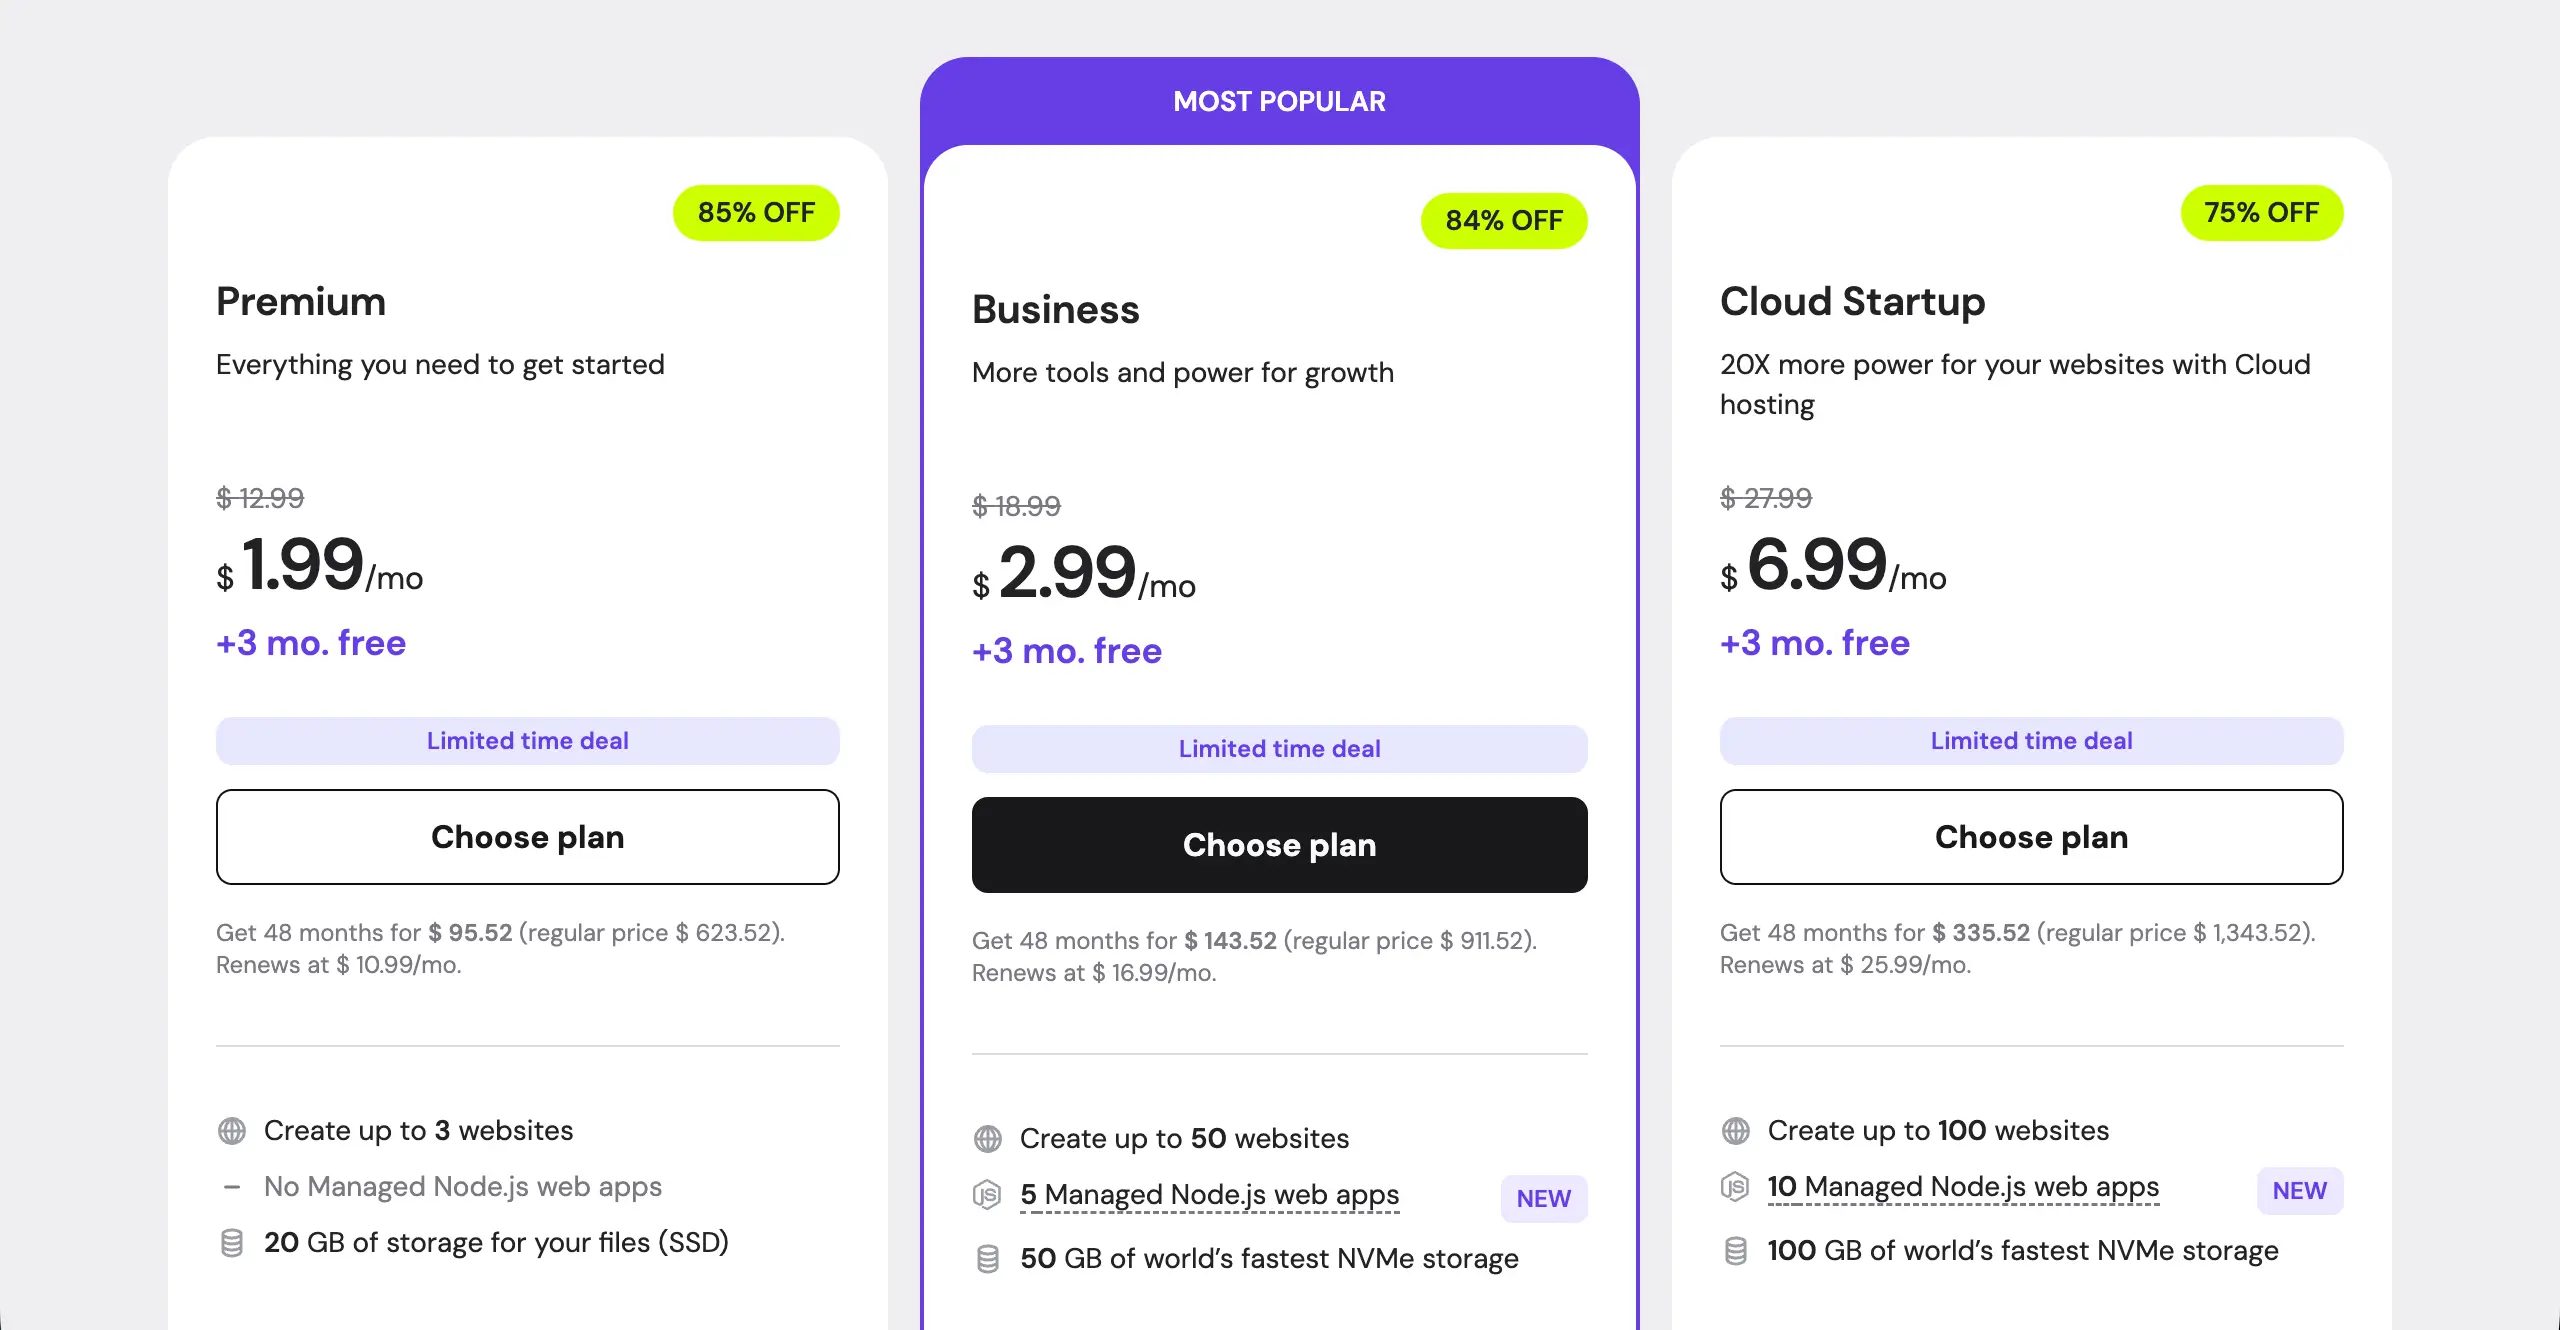Choose the Business plan
The image size is (2560, 1330).
(x=1279, y=845)
